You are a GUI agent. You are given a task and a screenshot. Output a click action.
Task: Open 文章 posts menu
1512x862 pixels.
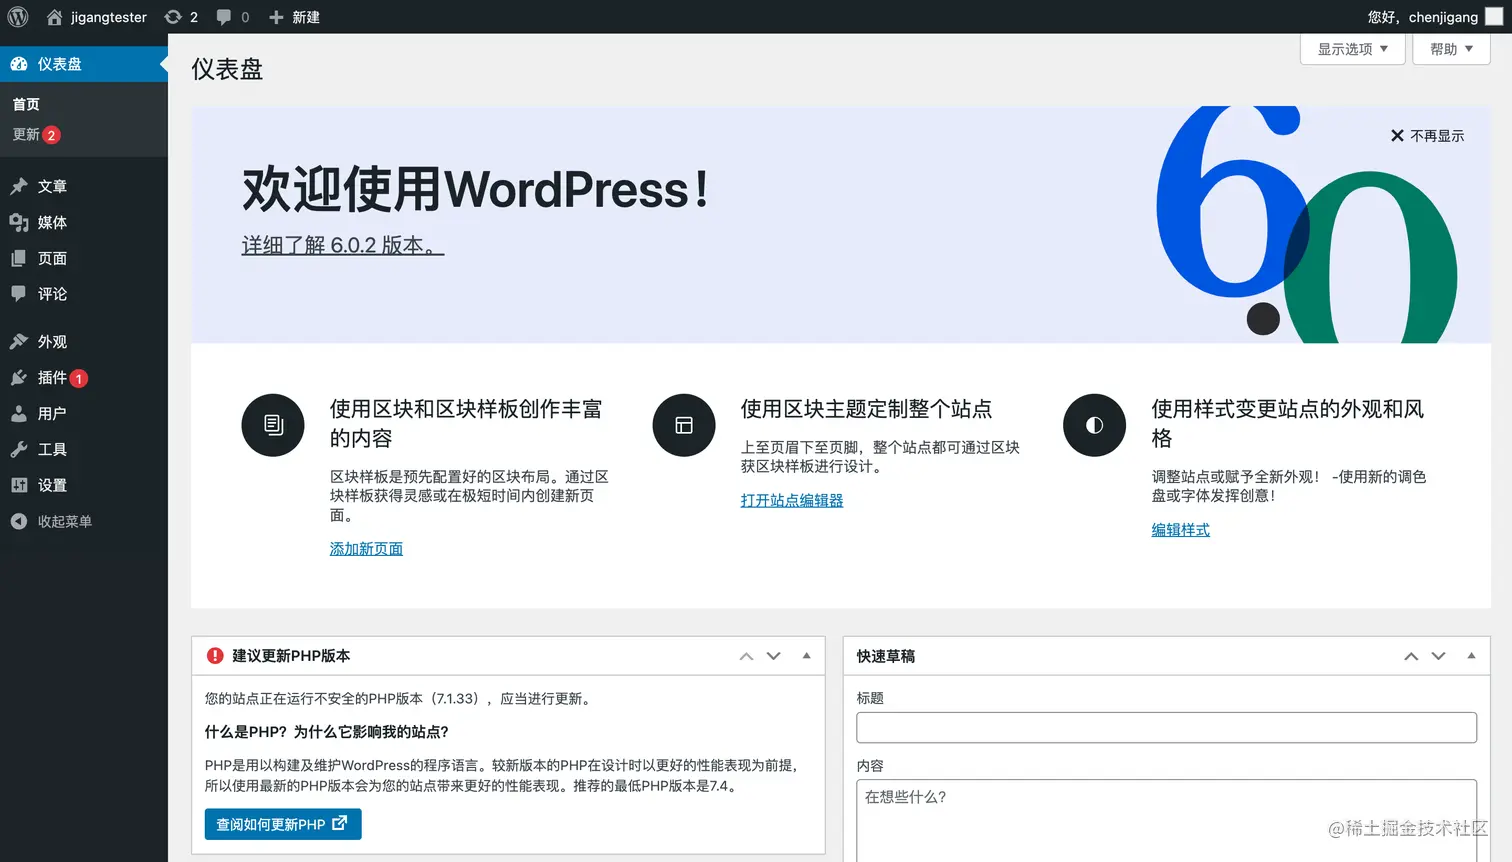point(84,186)
